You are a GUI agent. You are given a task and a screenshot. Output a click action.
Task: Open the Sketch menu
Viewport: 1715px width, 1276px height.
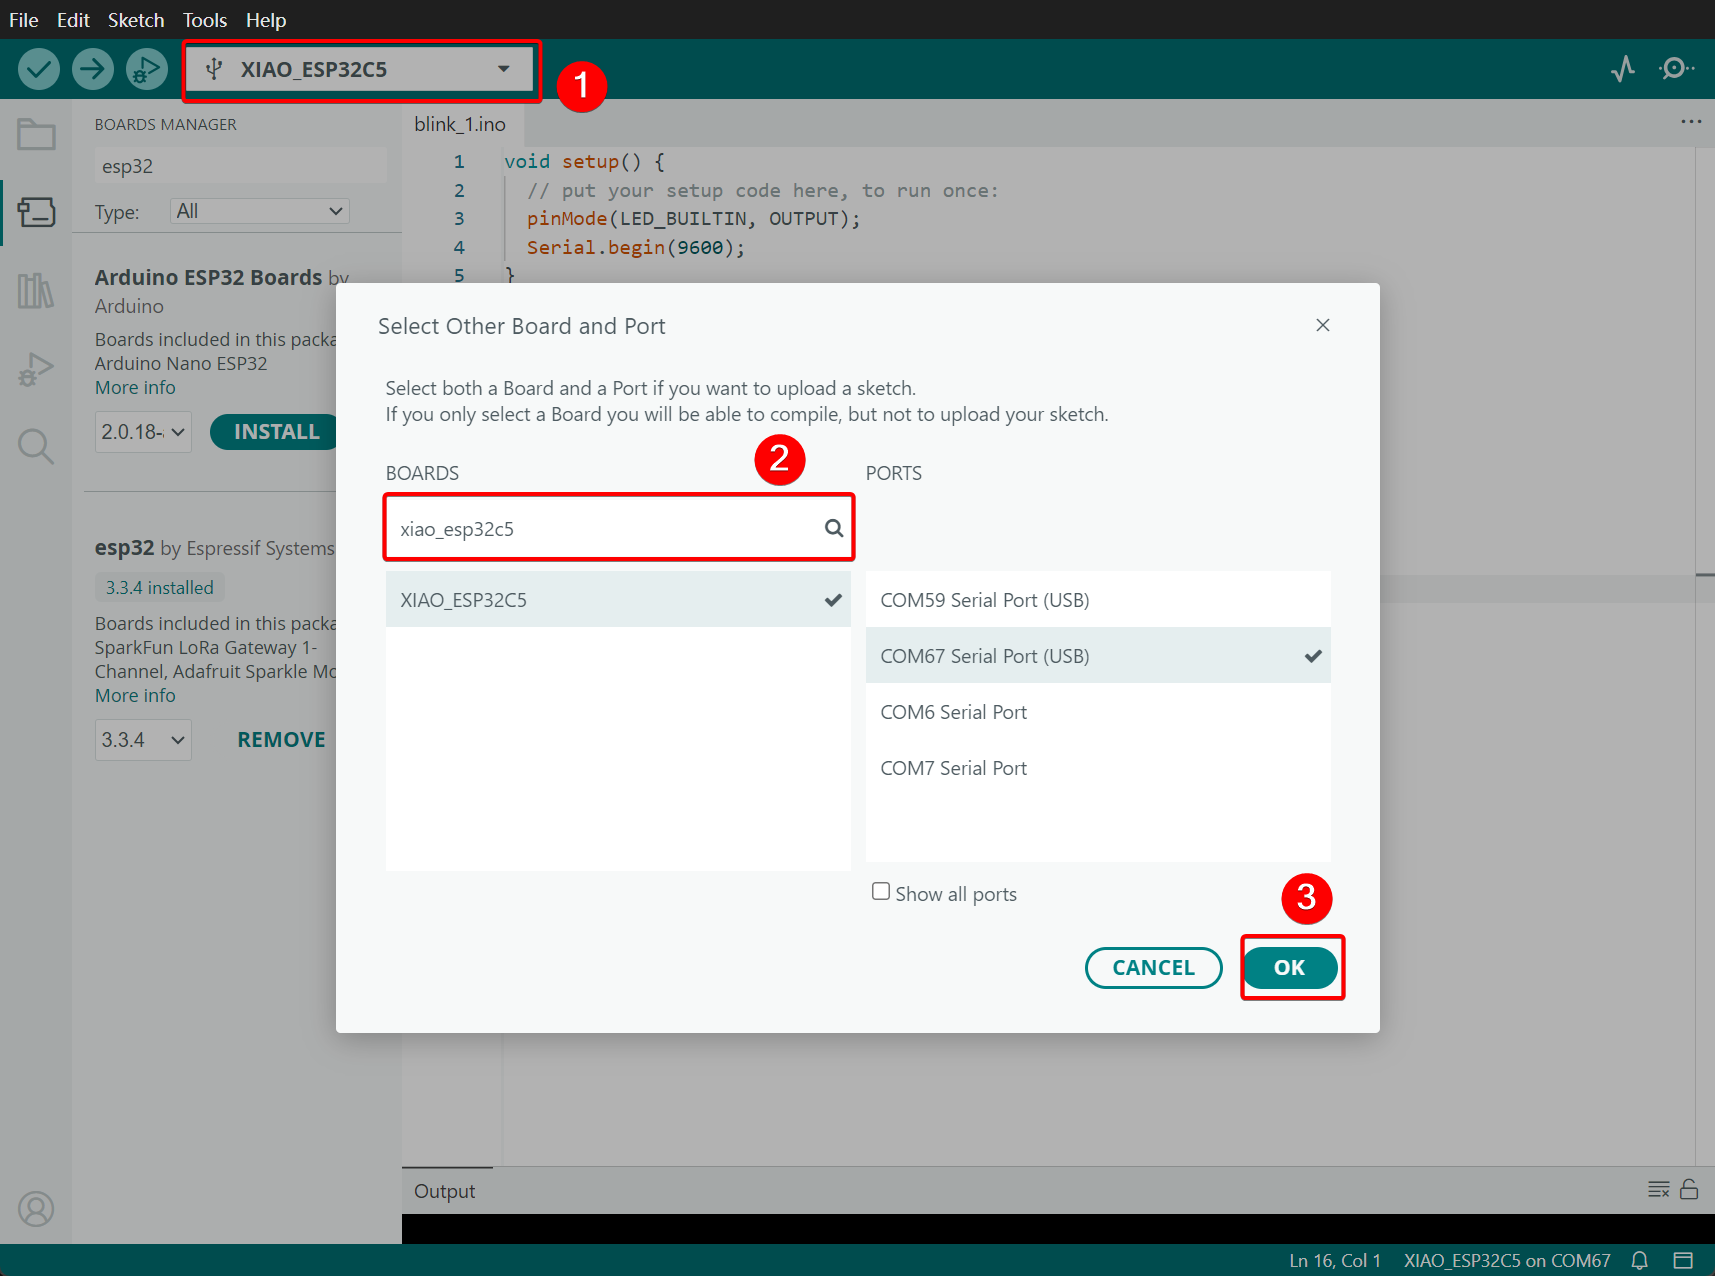pyautogui.click(x=136, y=20)
